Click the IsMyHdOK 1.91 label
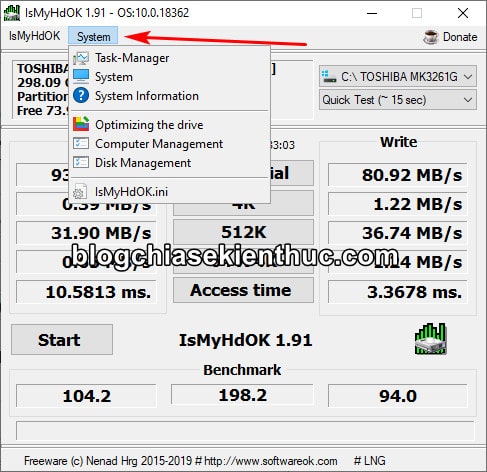This screenshot has height=472, width=487. click(x=245, y=340)
